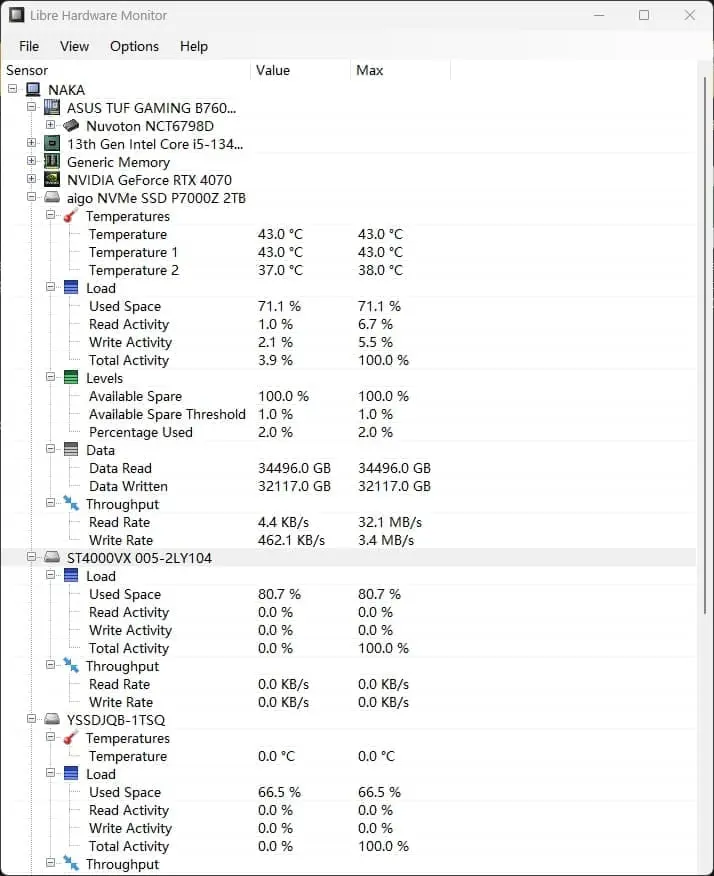Select the Available Spare Threshold row

349,414
